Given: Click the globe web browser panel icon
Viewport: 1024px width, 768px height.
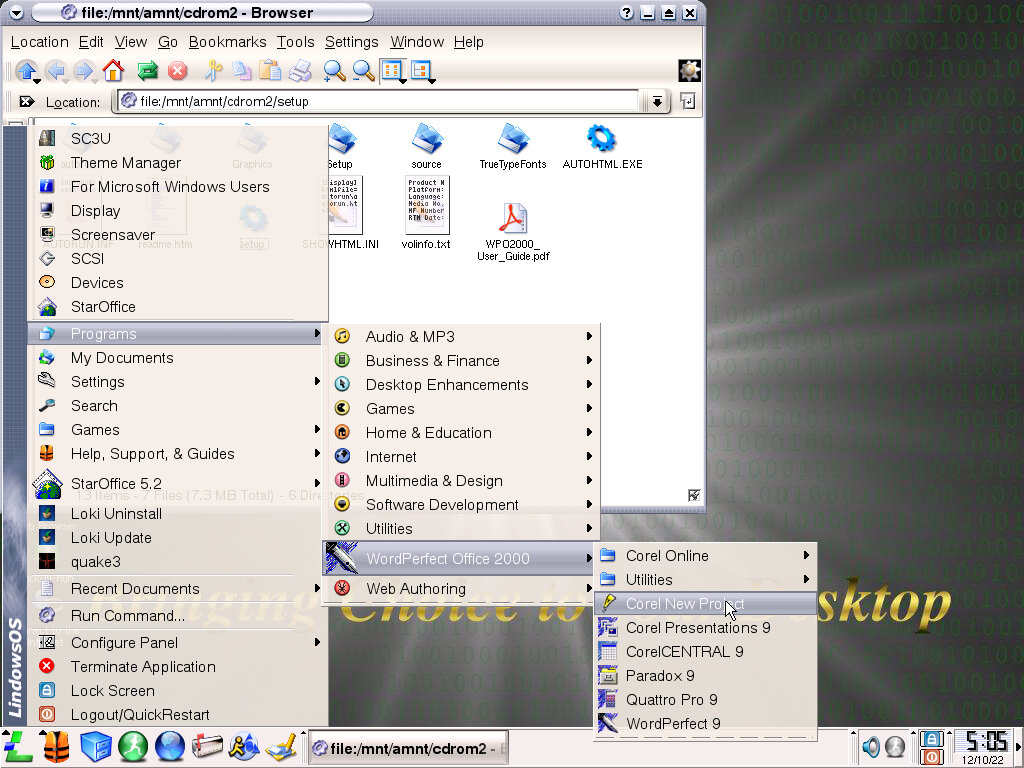Looking at the screenshot, I should (x=170, y=747).
